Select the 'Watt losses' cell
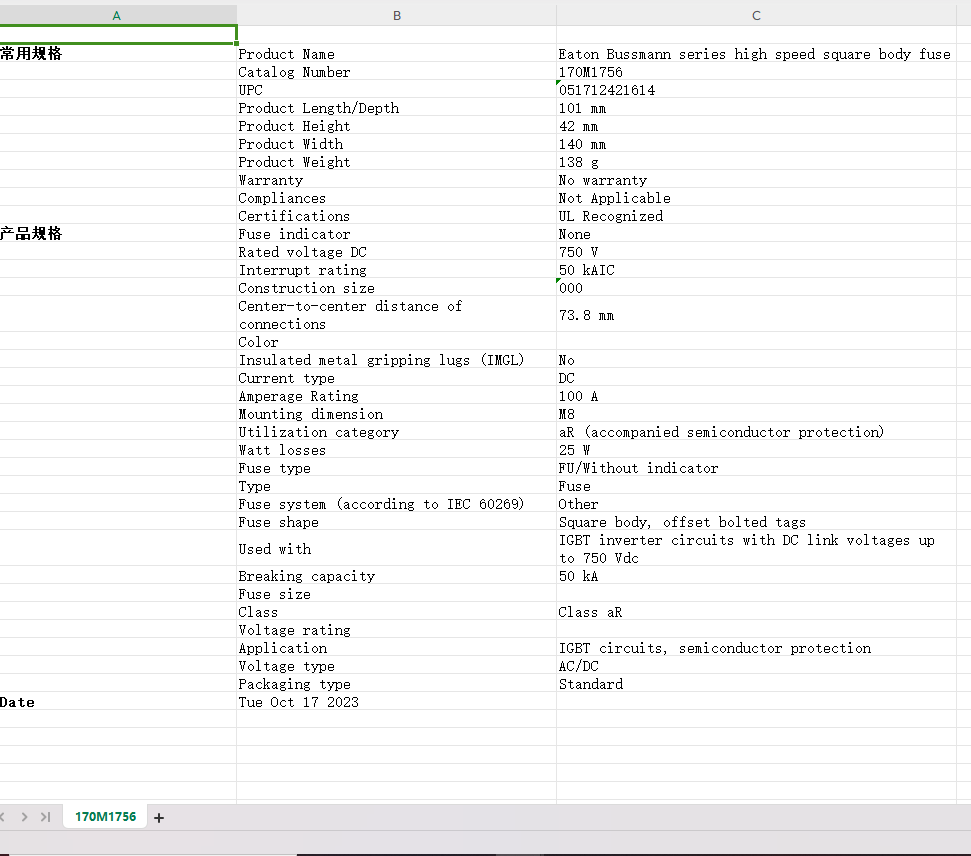This screenshot has height=856, width=971. click(x=396, y=450)
